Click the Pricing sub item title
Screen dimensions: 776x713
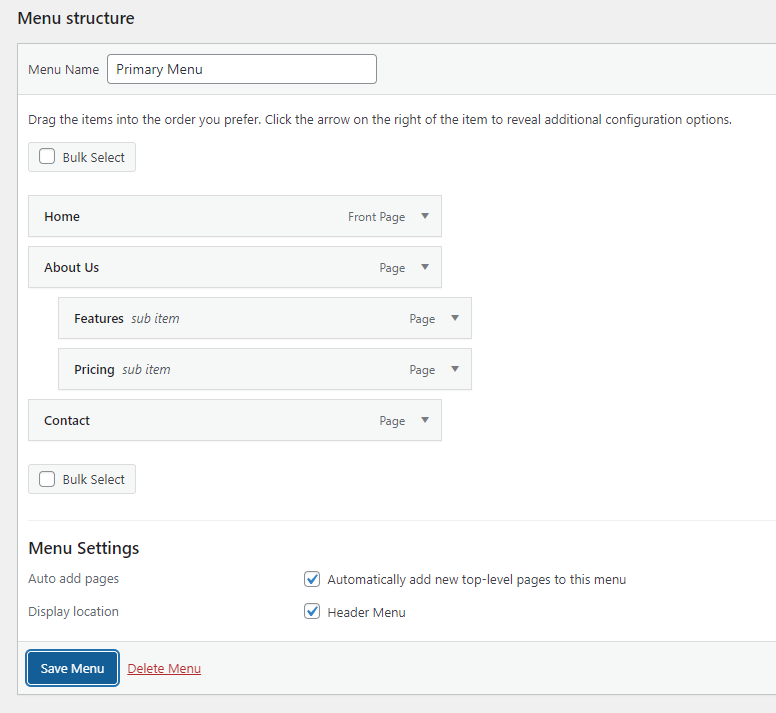click(94, 370)
